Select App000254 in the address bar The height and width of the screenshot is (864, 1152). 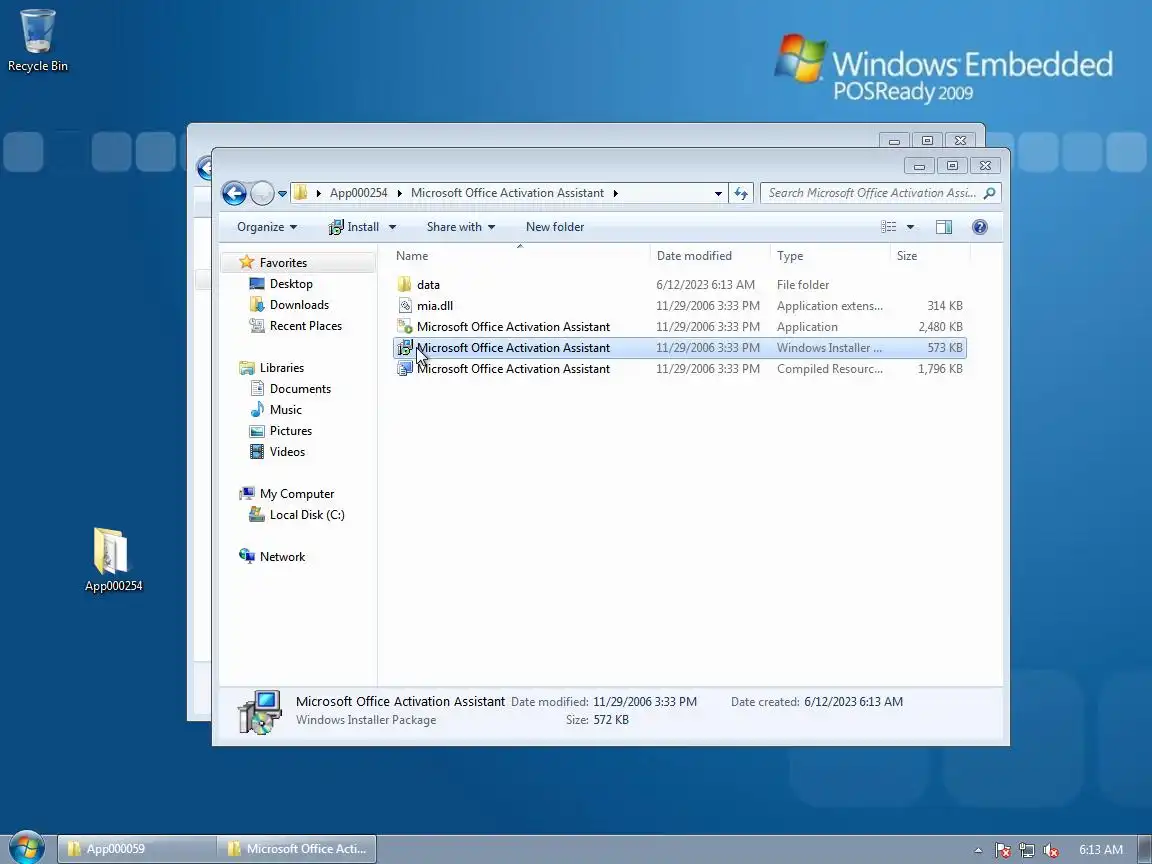click(359, 192)
